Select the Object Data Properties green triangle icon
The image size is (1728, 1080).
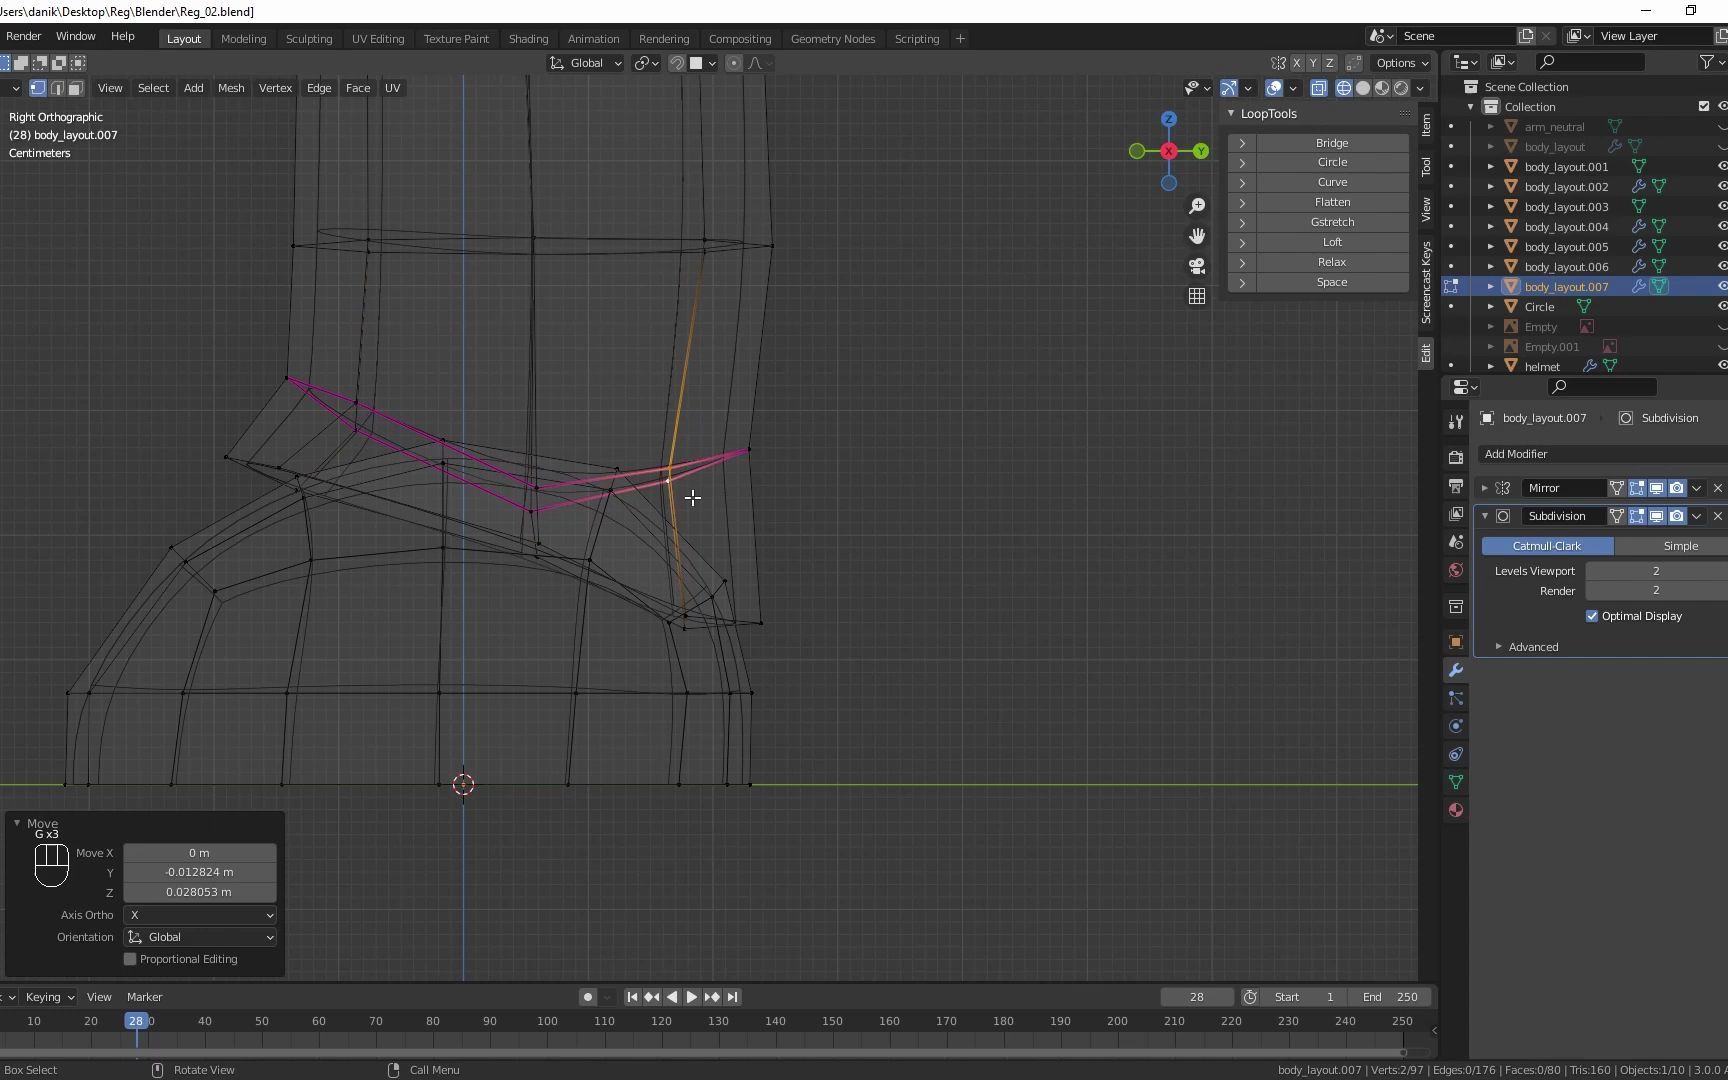[1455, 781]
